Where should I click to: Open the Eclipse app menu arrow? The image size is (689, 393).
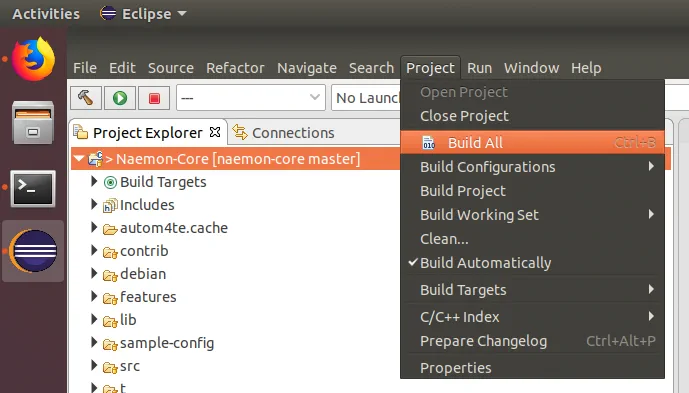pos(182,14)
